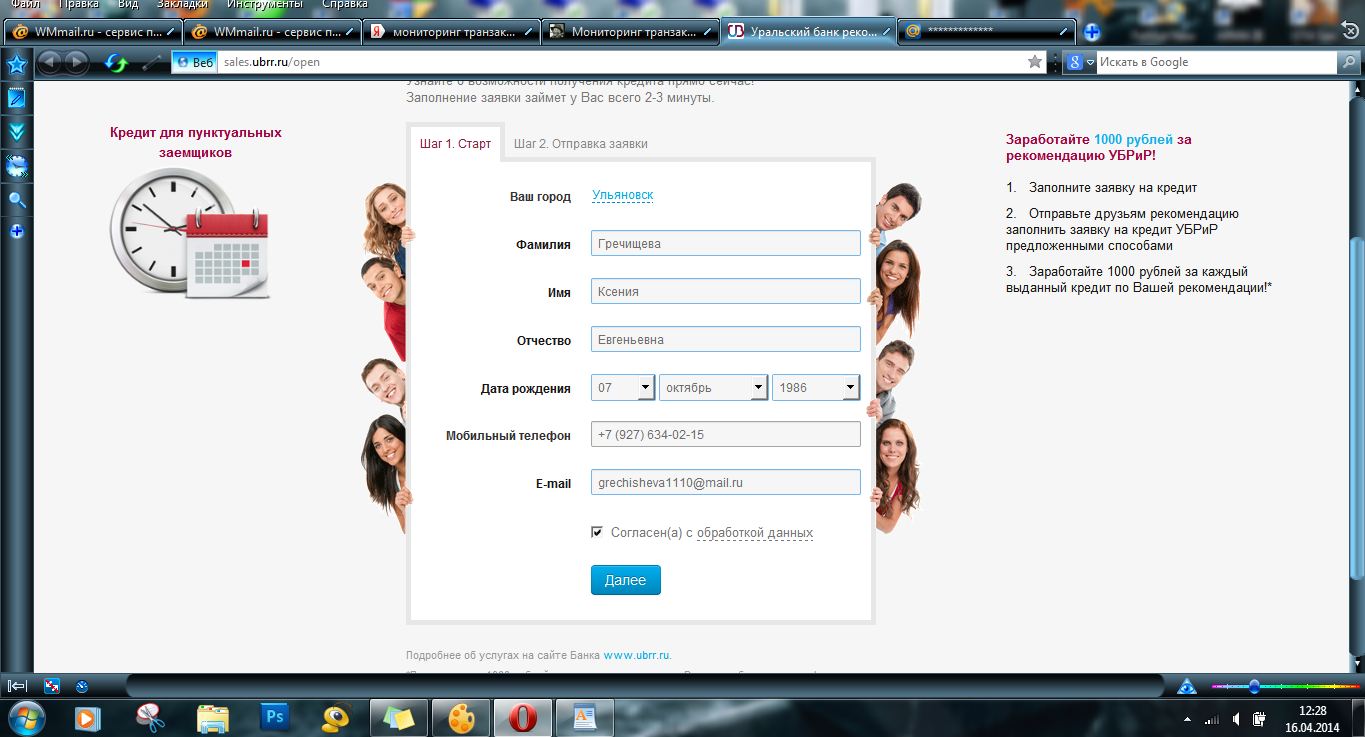1365x737 pixels.
Task: Add a new panel to the sidebar
Action: [x=16, y=232]
